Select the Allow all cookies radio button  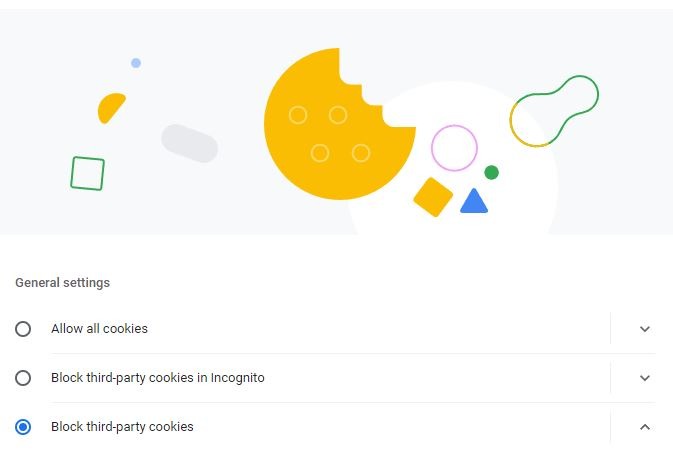coord(23,329)
